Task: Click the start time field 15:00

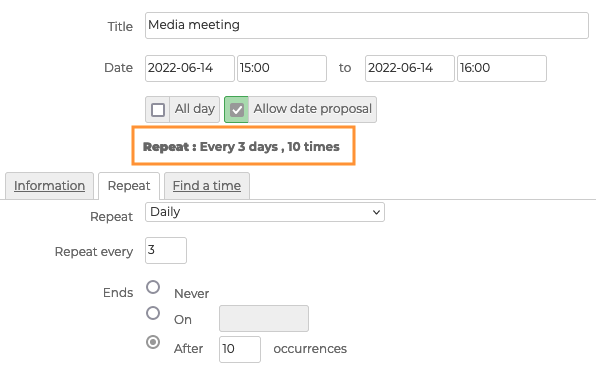Action: 282,68
